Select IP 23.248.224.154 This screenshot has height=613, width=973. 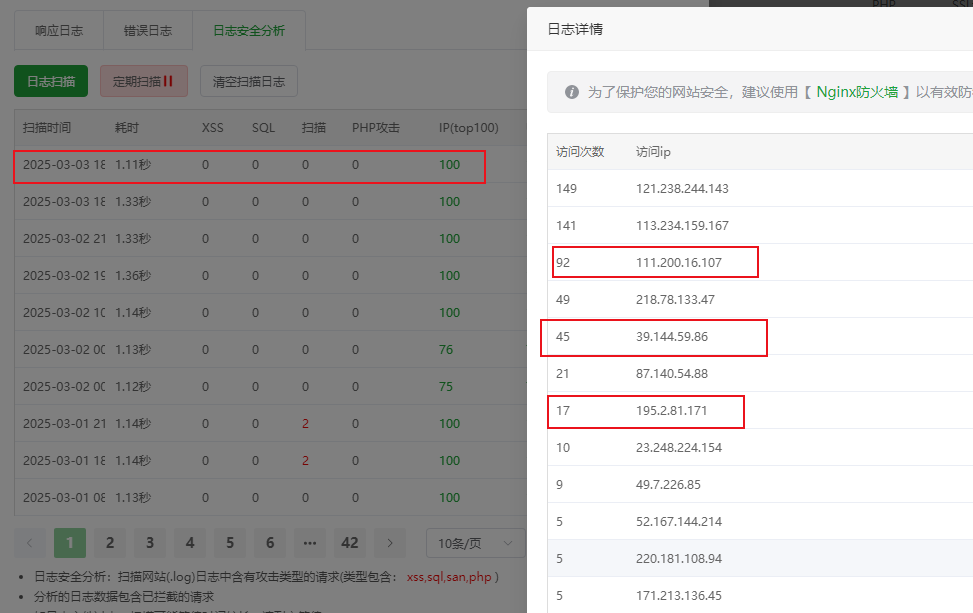pyautogui.click(x=679, y=447)
